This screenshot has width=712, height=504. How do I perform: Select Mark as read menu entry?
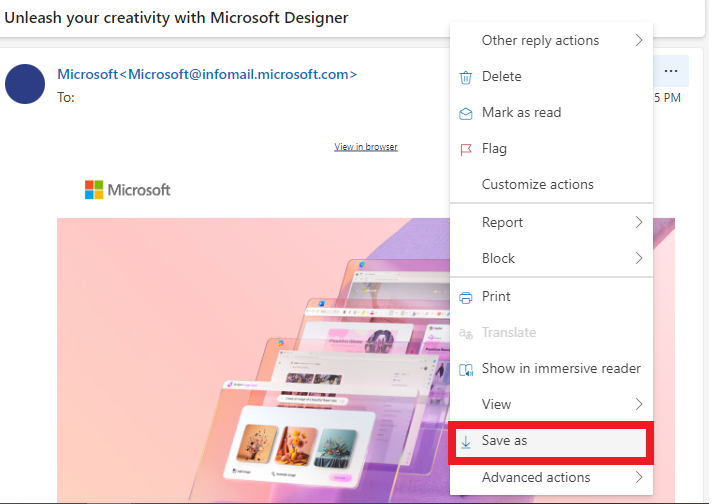coord(551,112)
